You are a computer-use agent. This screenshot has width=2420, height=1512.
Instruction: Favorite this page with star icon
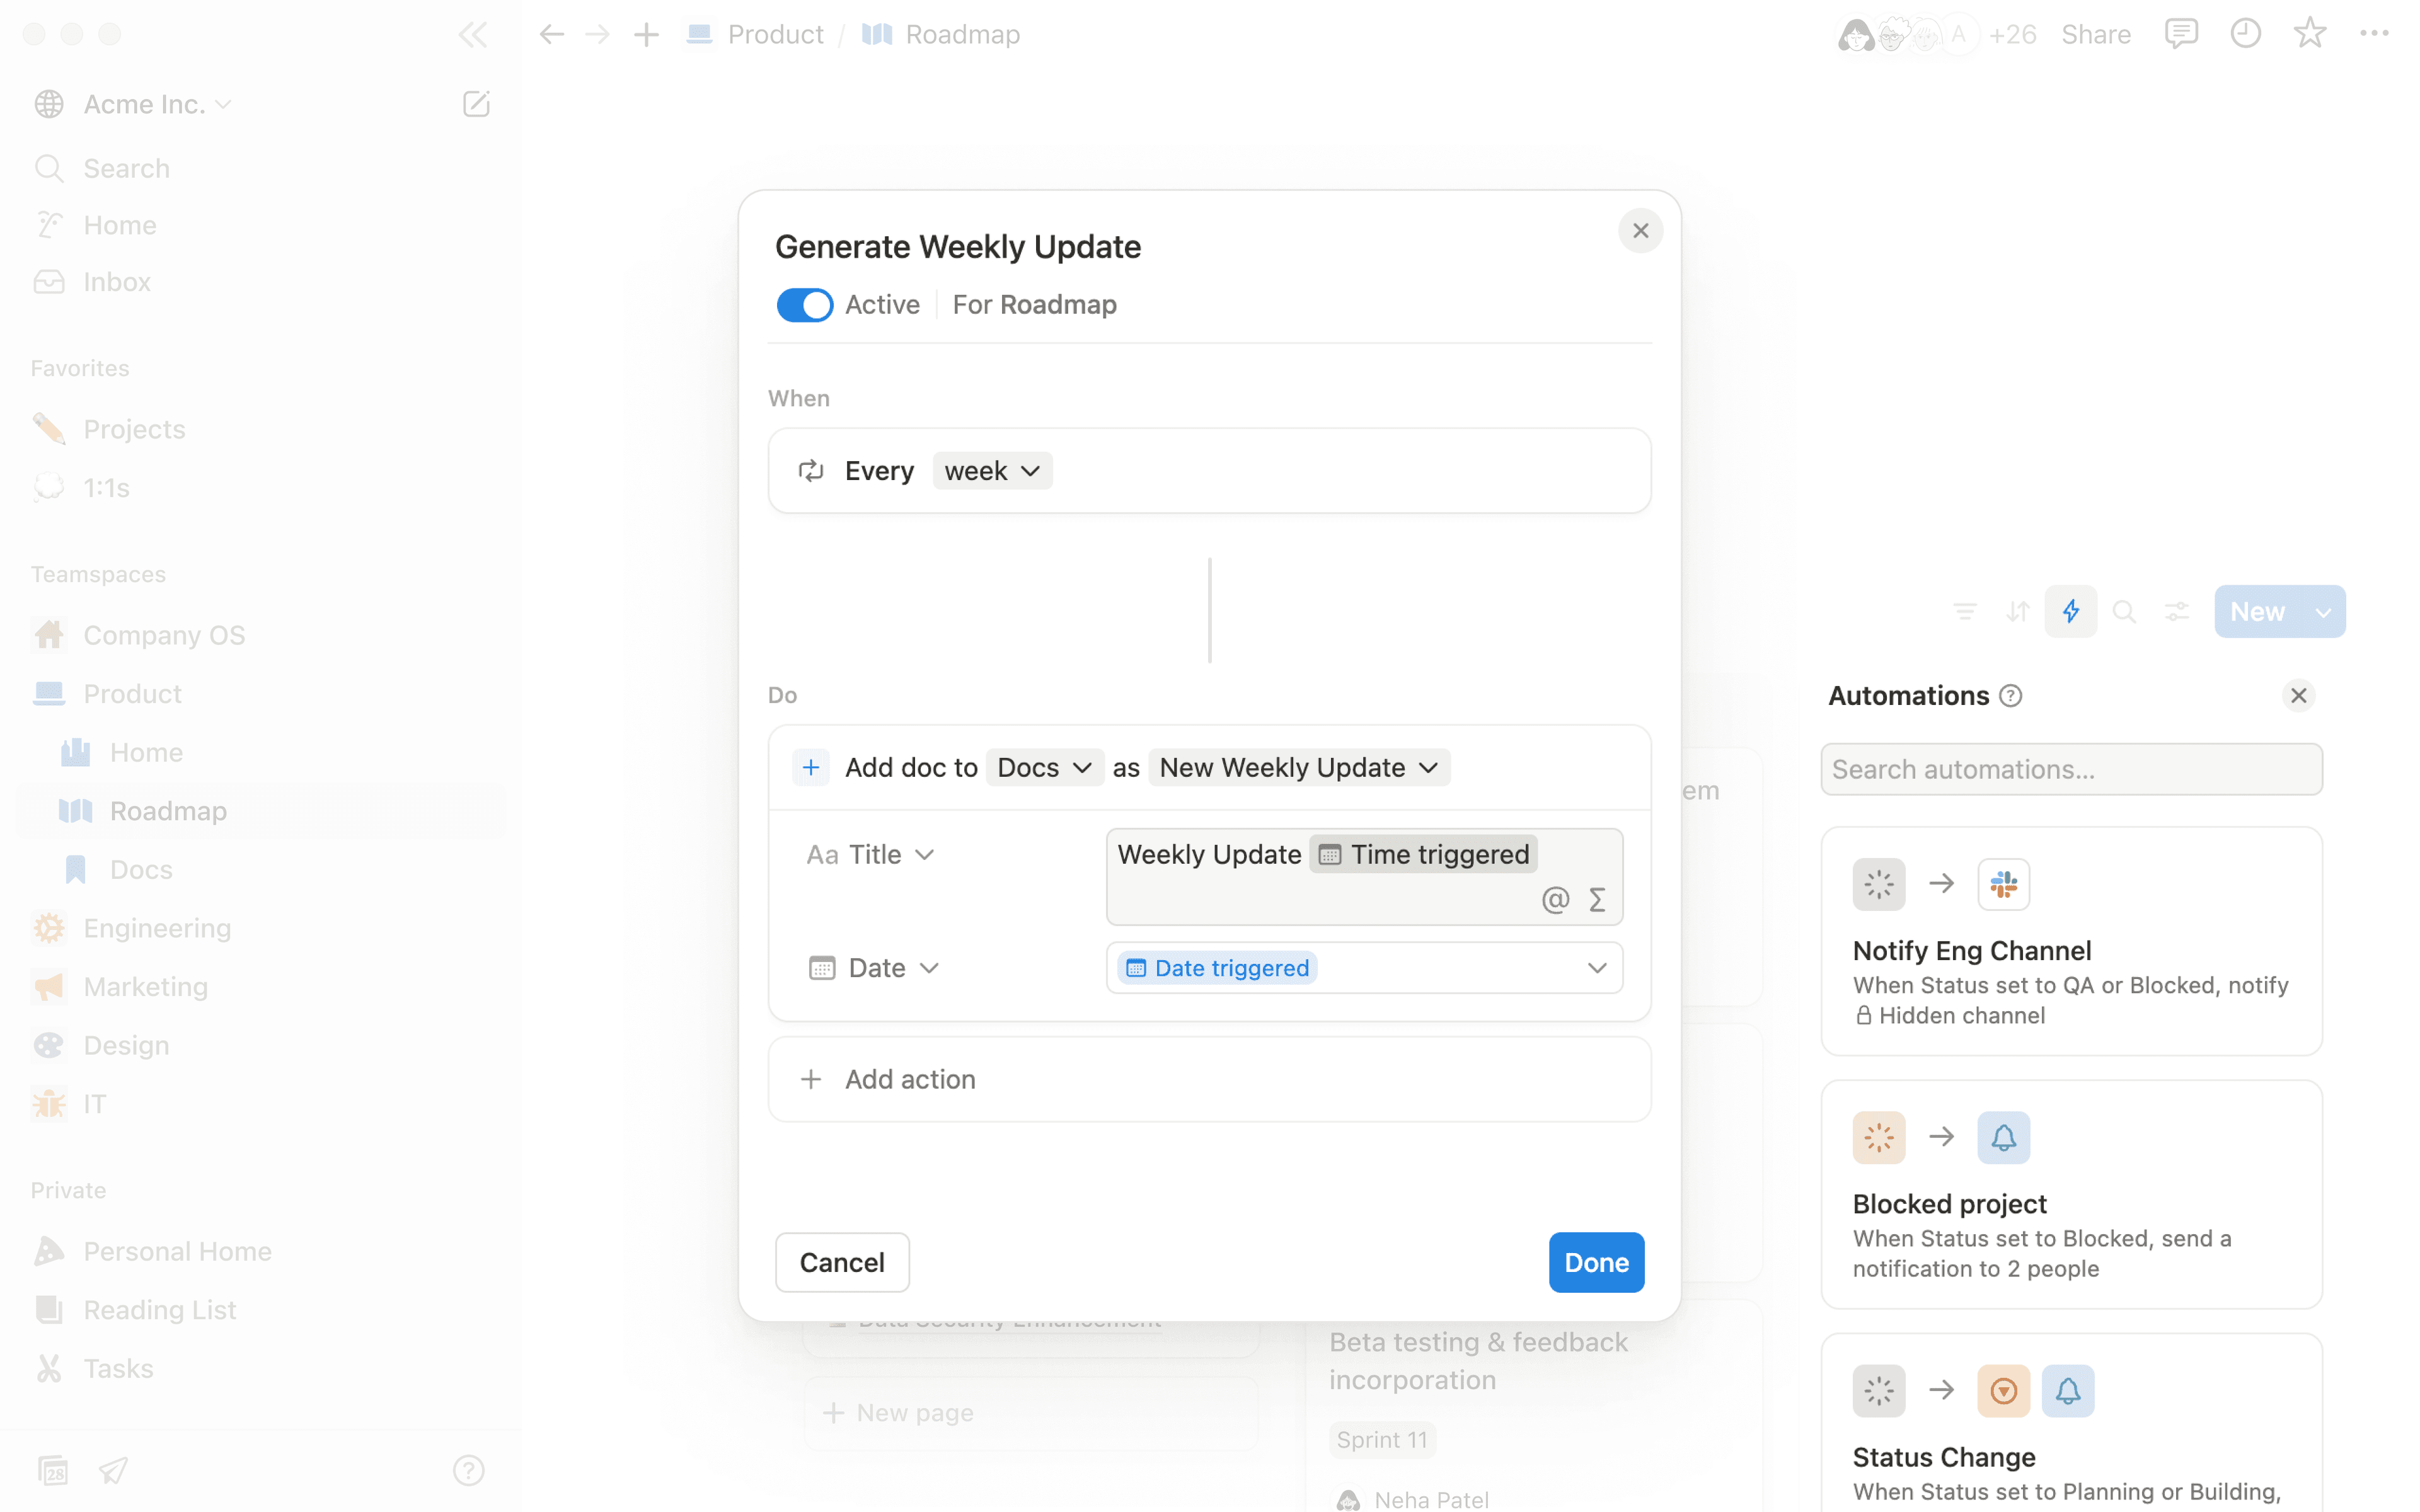(2310, 34)
